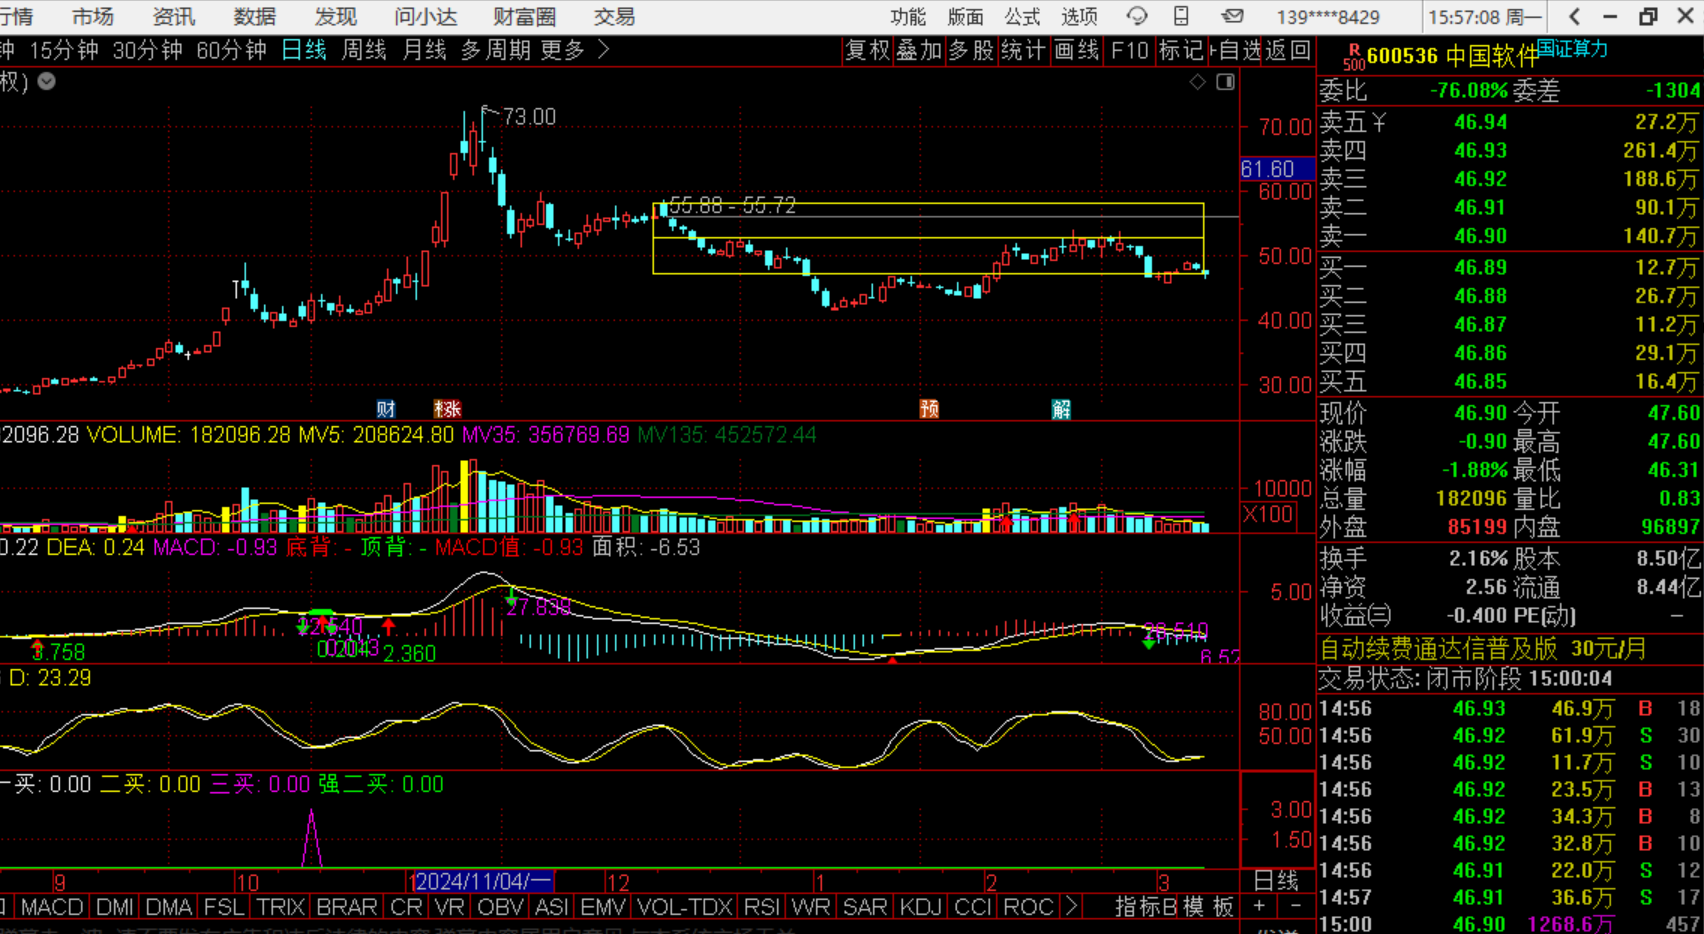Switch to the 15分钟 period
This screenshot has width=1704, height=934.
click(x=64, y=49)
